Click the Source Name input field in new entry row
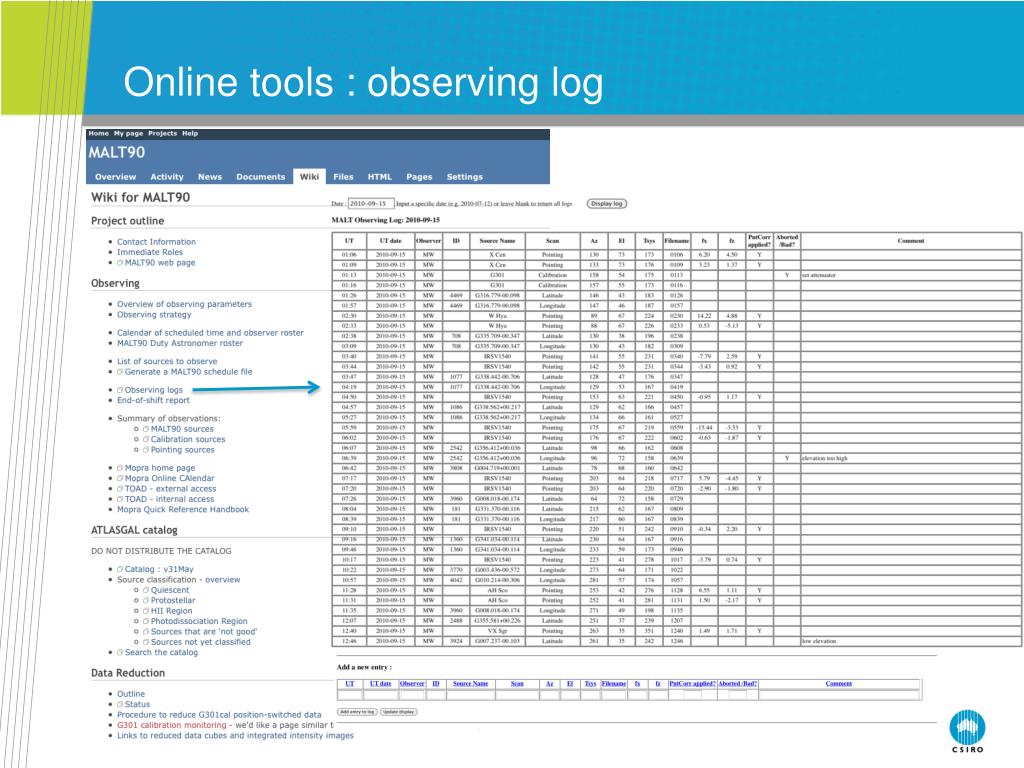Screen dimensions: 1024x768 (x=471, y=695)
